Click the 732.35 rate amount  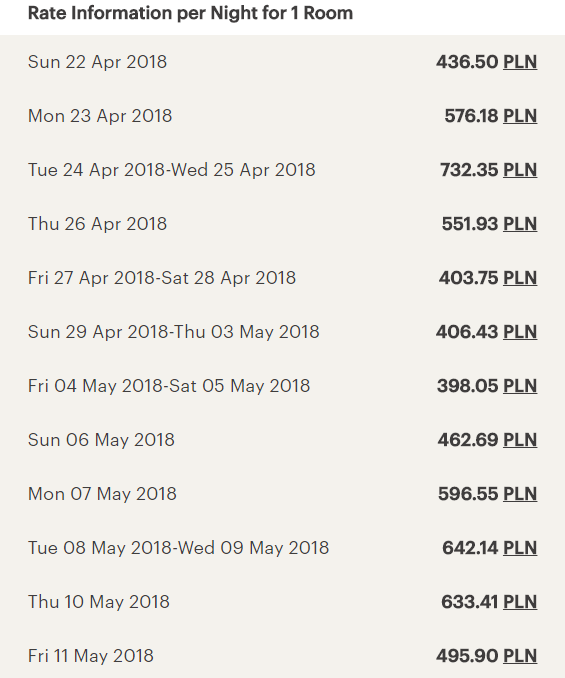(x=469, y=170)
